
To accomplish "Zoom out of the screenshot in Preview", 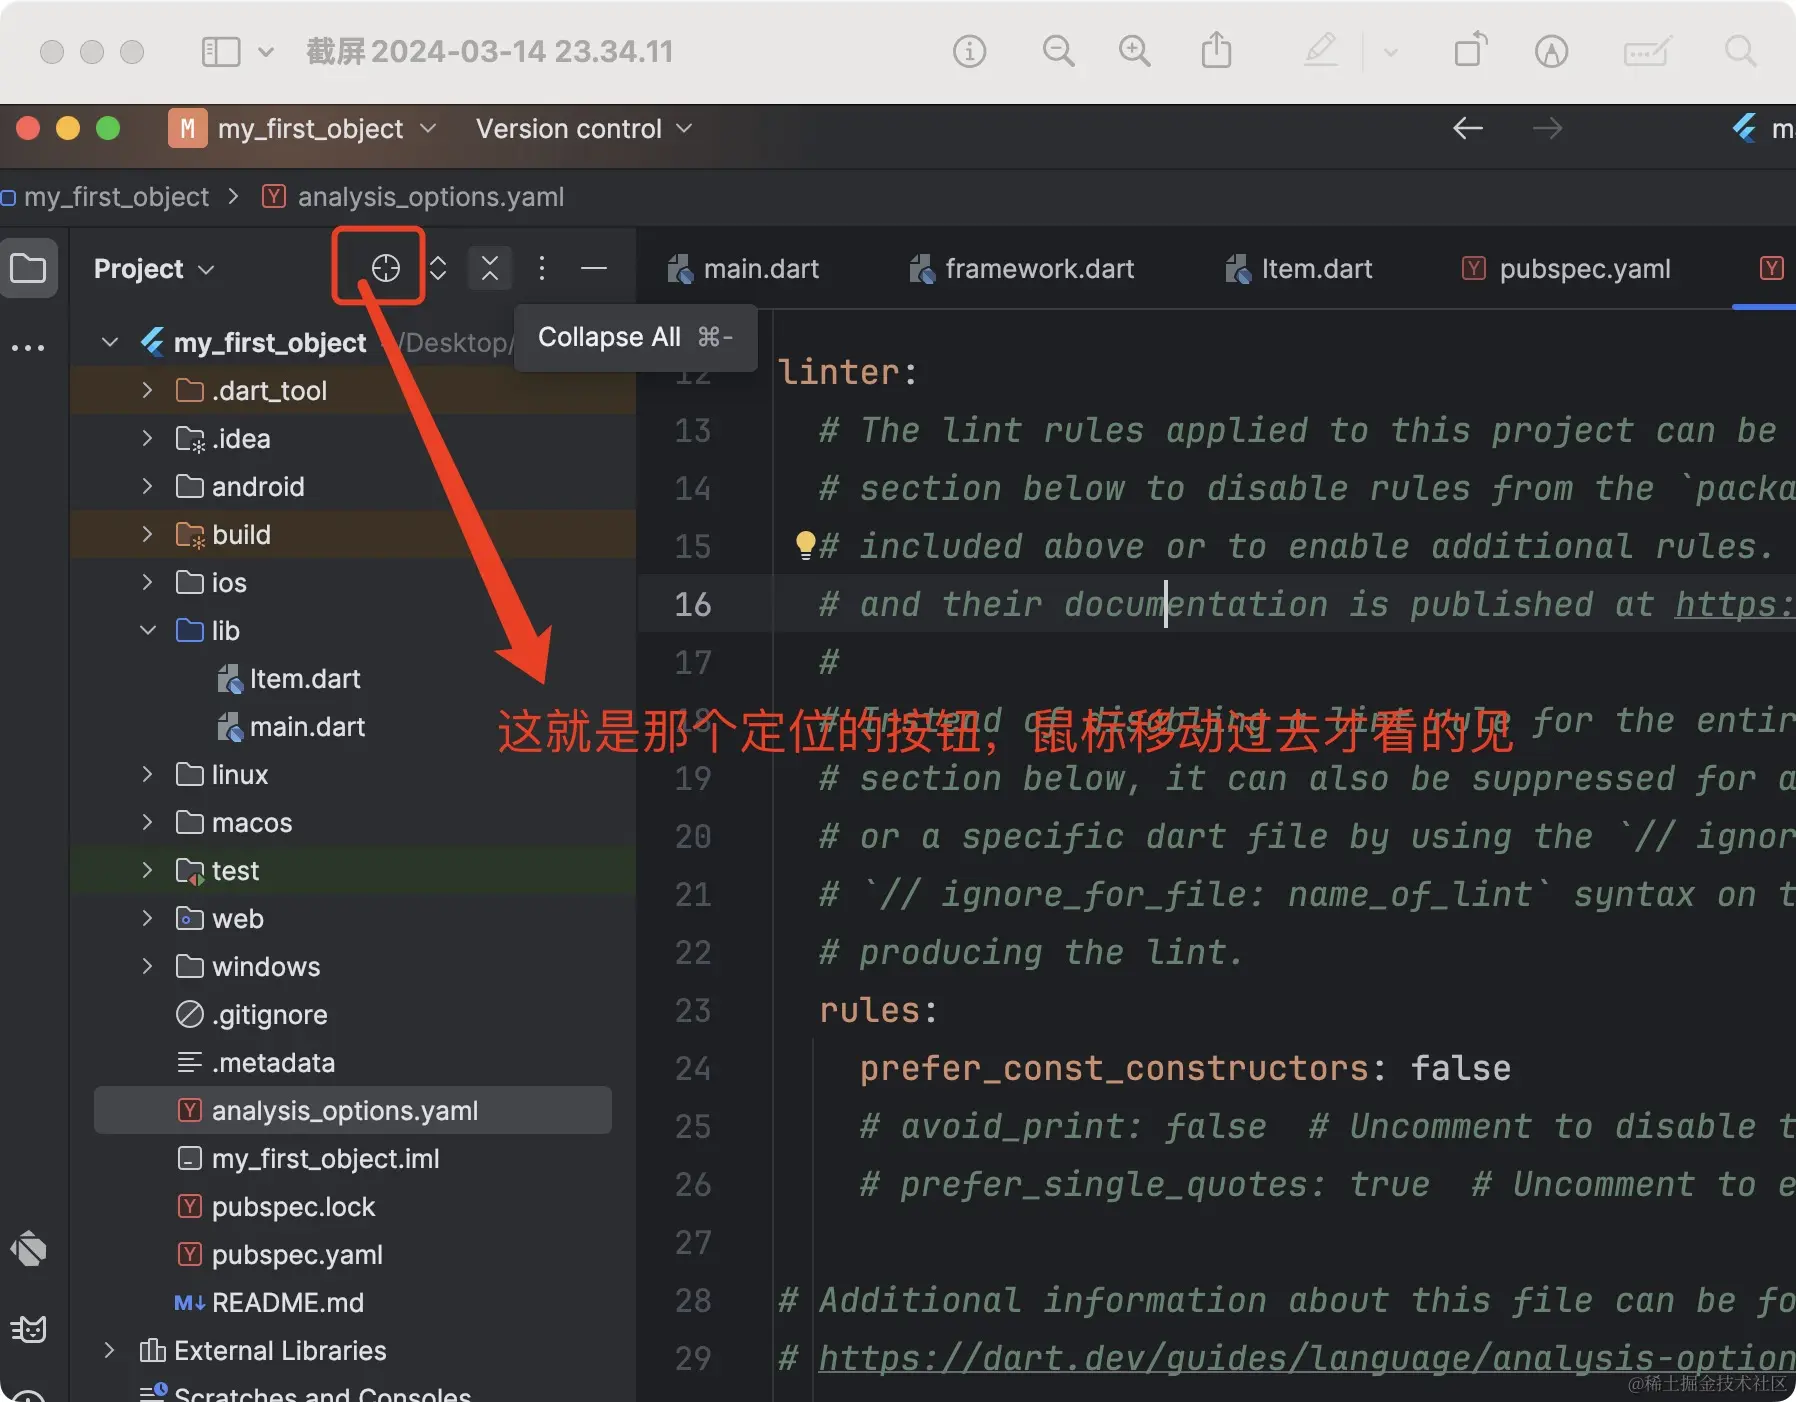I will [x=1058, y=51].
